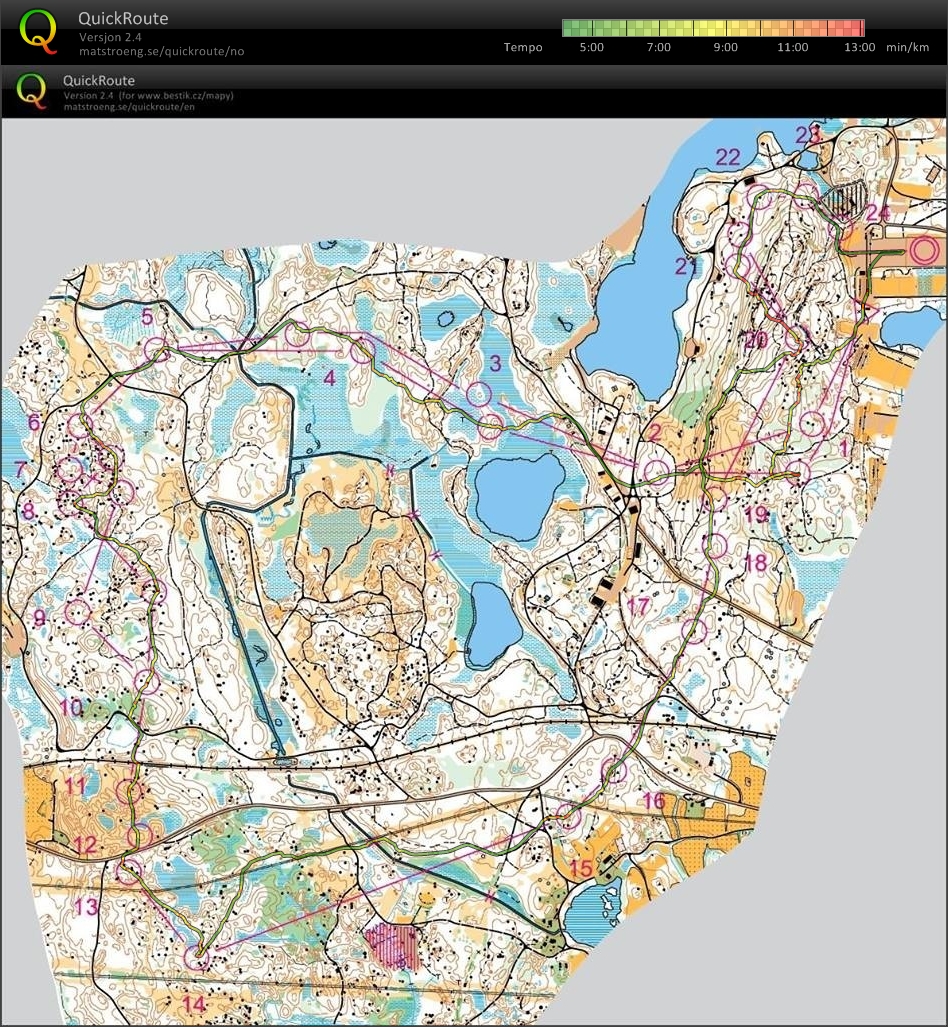This screenshot has width=948, height=1027.
Task: Click control number 4 on the map
Action: (329, 377)
